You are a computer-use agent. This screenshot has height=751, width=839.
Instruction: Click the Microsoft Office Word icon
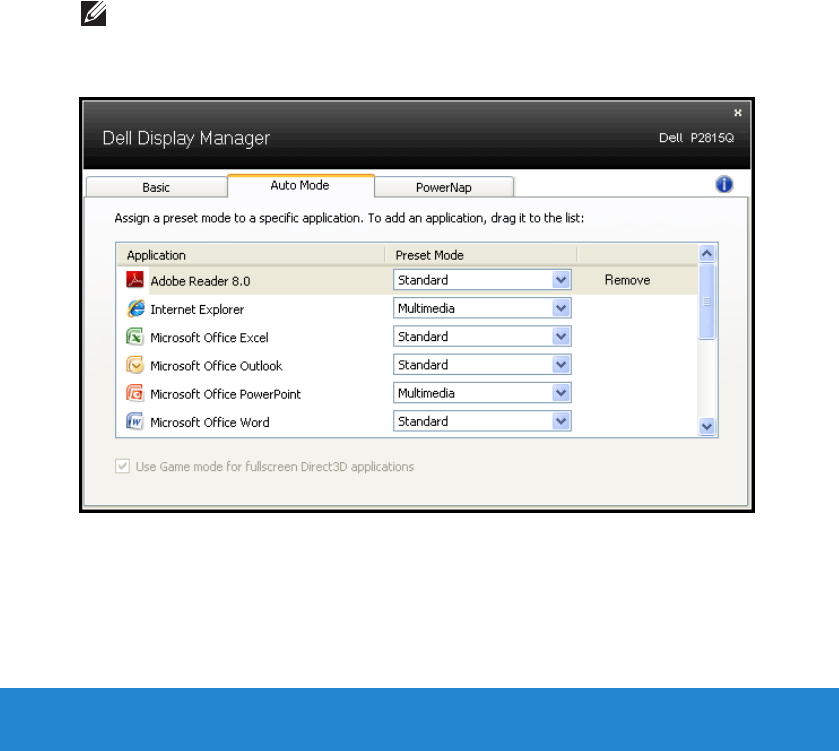click(135, 422)
